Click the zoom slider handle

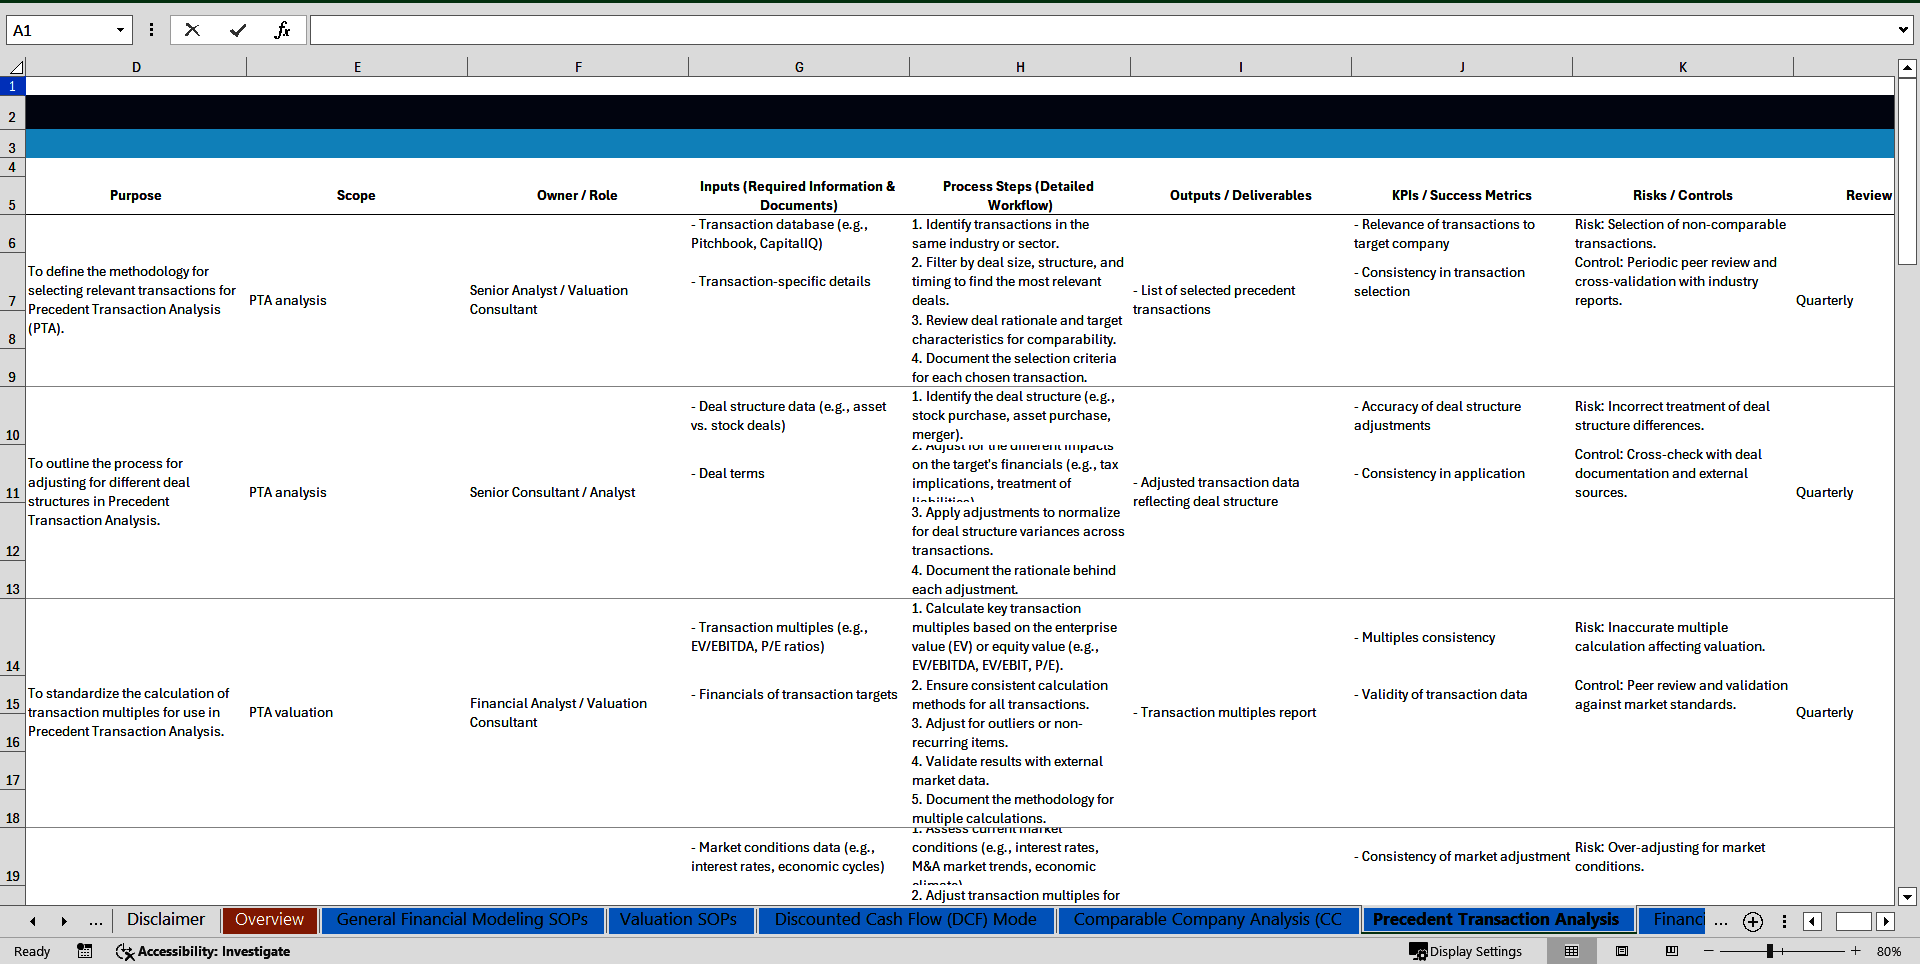point(1770,951)
